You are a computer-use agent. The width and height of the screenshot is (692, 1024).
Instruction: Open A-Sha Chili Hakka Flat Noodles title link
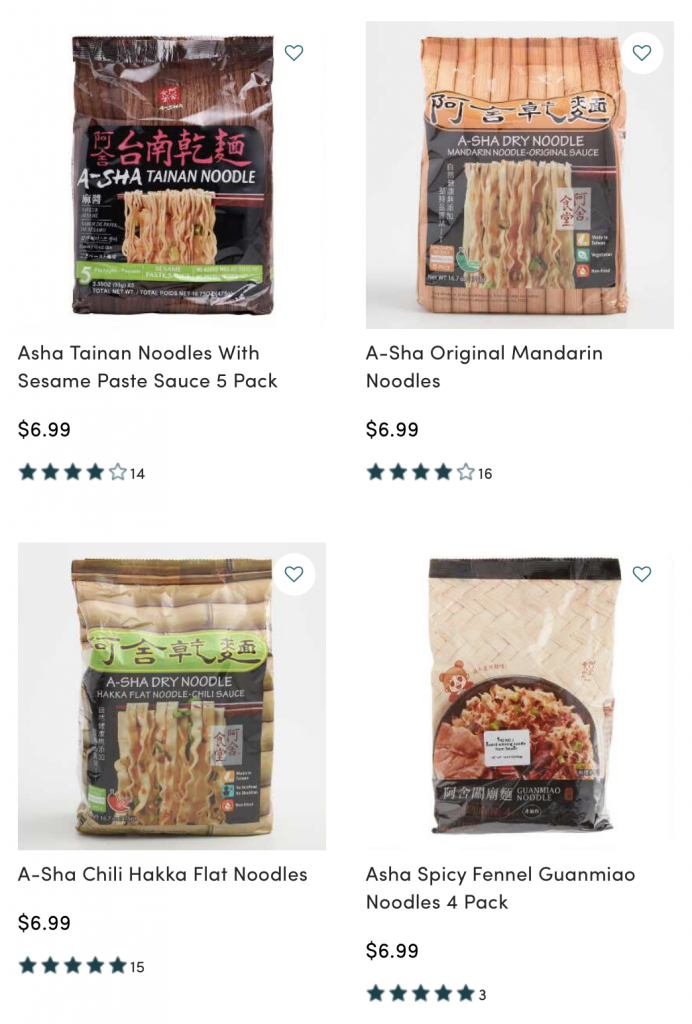[x=163, y=874]
